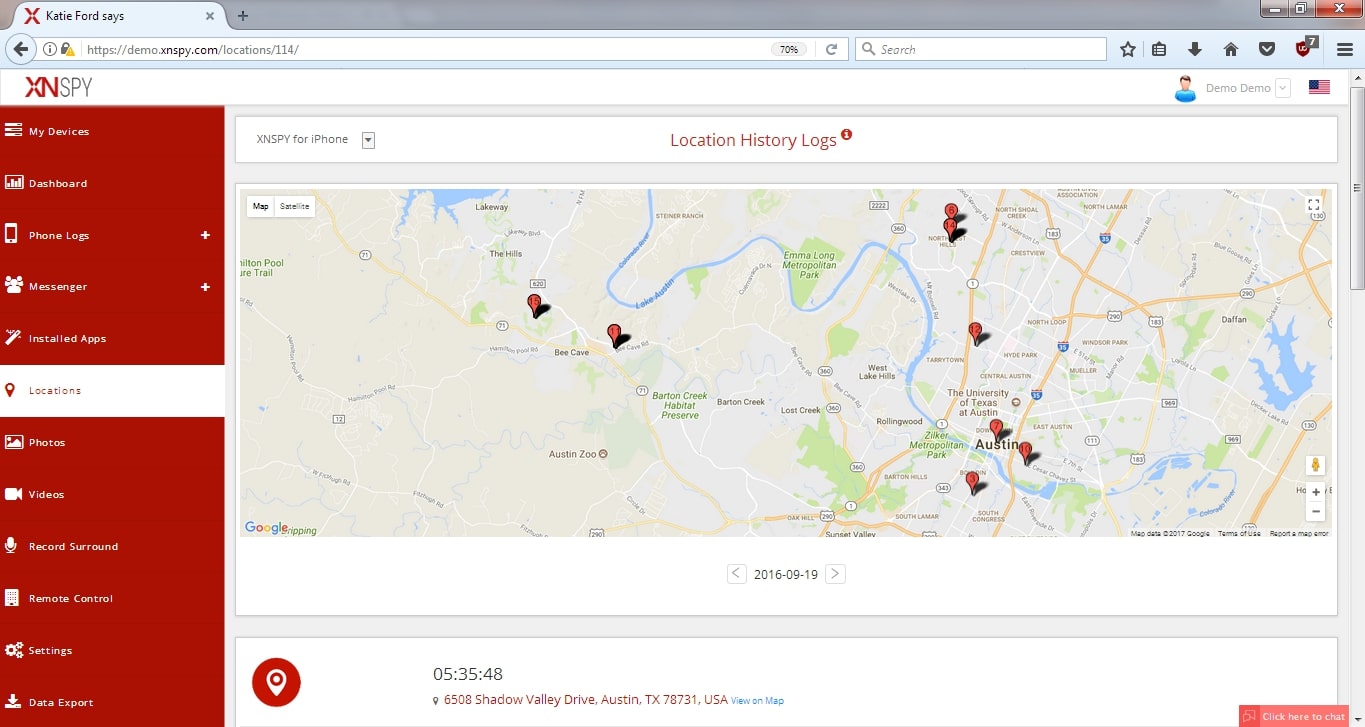Click the map marker above Tarrytown

(975, 333)
